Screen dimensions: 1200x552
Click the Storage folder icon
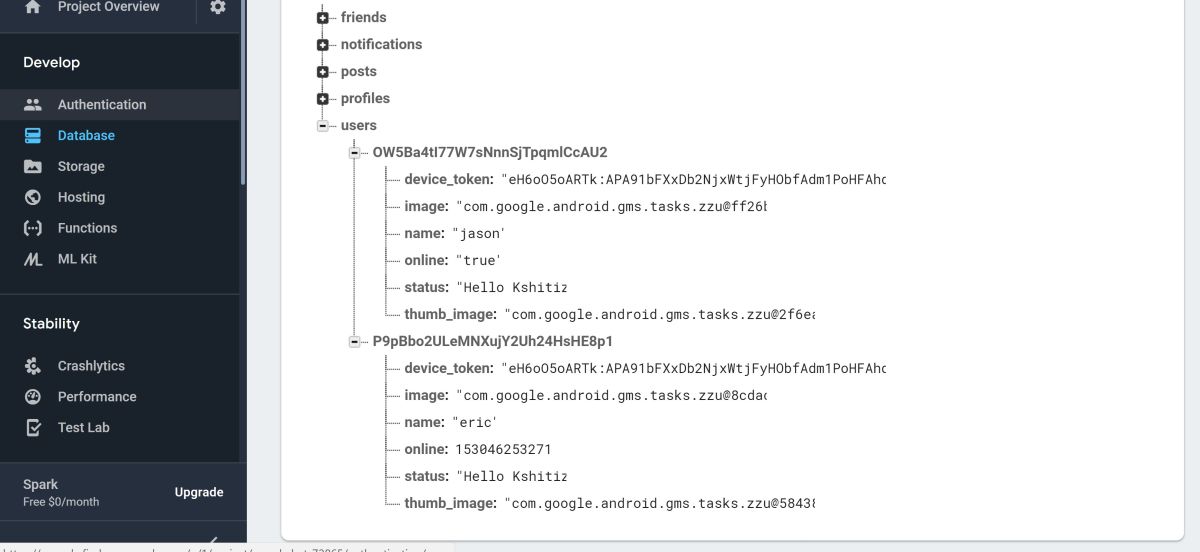click(x=33, y=166)
